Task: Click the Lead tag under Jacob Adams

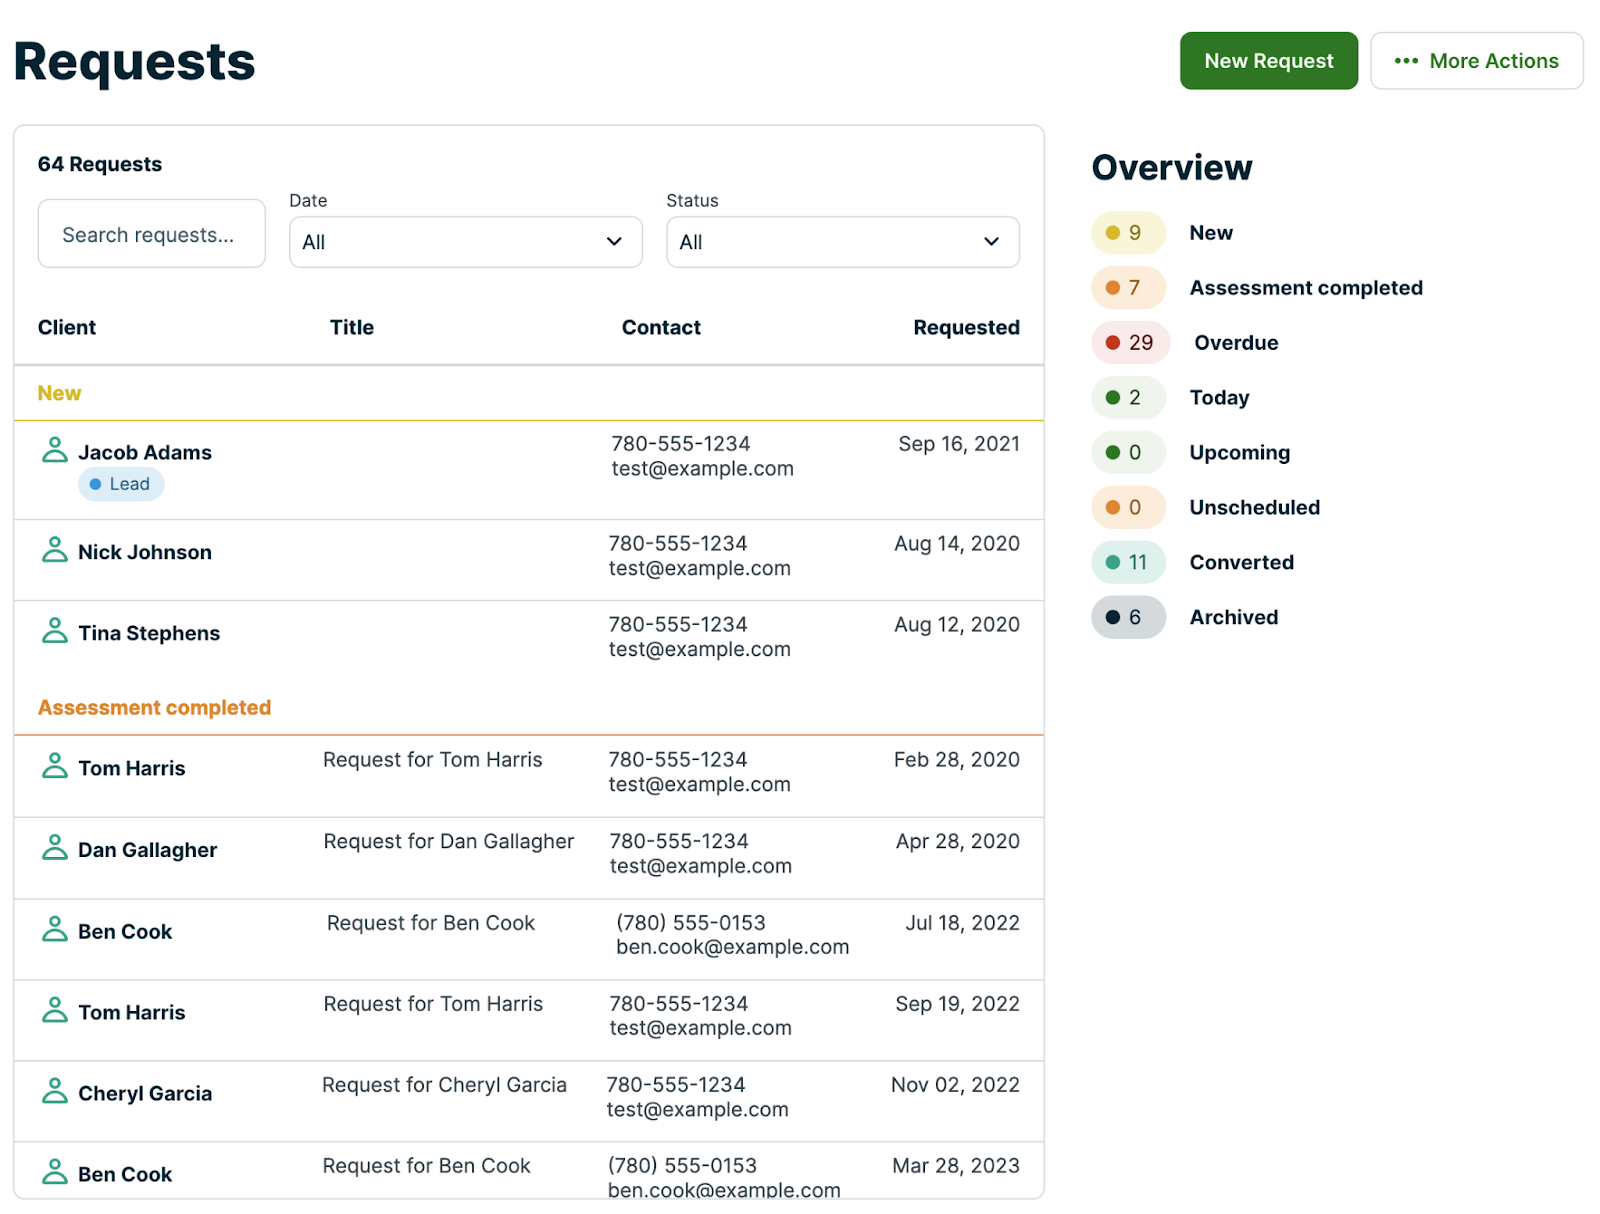Action: click(121, 484)
